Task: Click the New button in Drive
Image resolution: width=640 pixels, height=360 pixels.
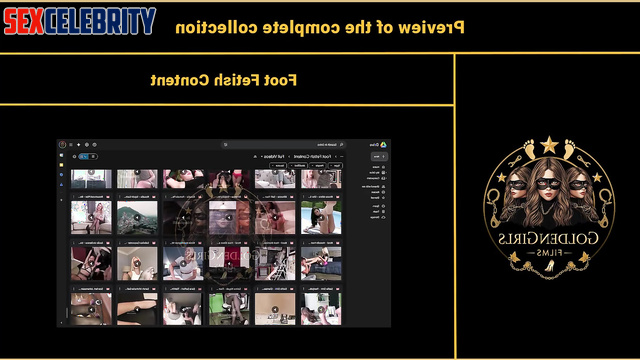Action: tap(379, 156)
